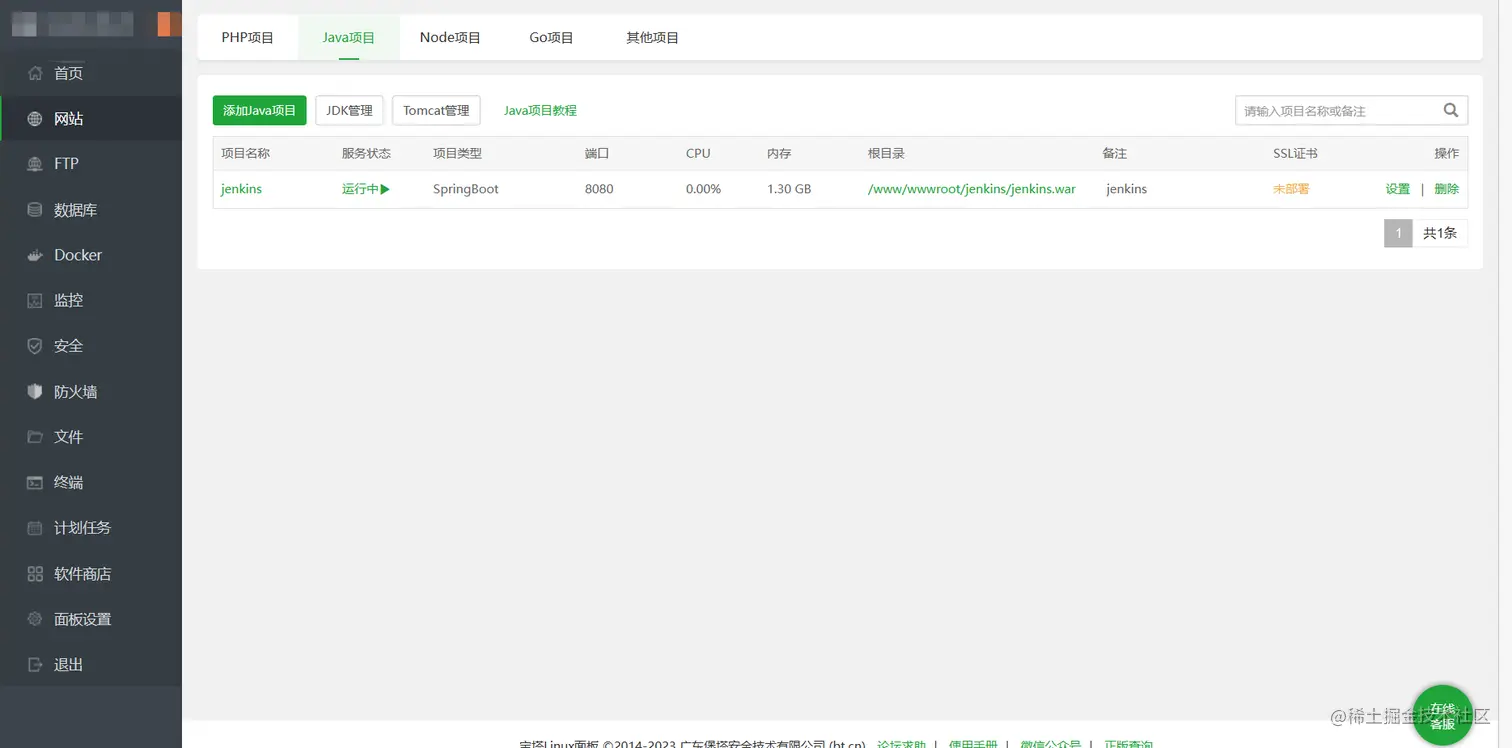Open the 首页 home icon in sidebar
The height and width of the screenshot is (748, 1512).
tap(35, 73)
